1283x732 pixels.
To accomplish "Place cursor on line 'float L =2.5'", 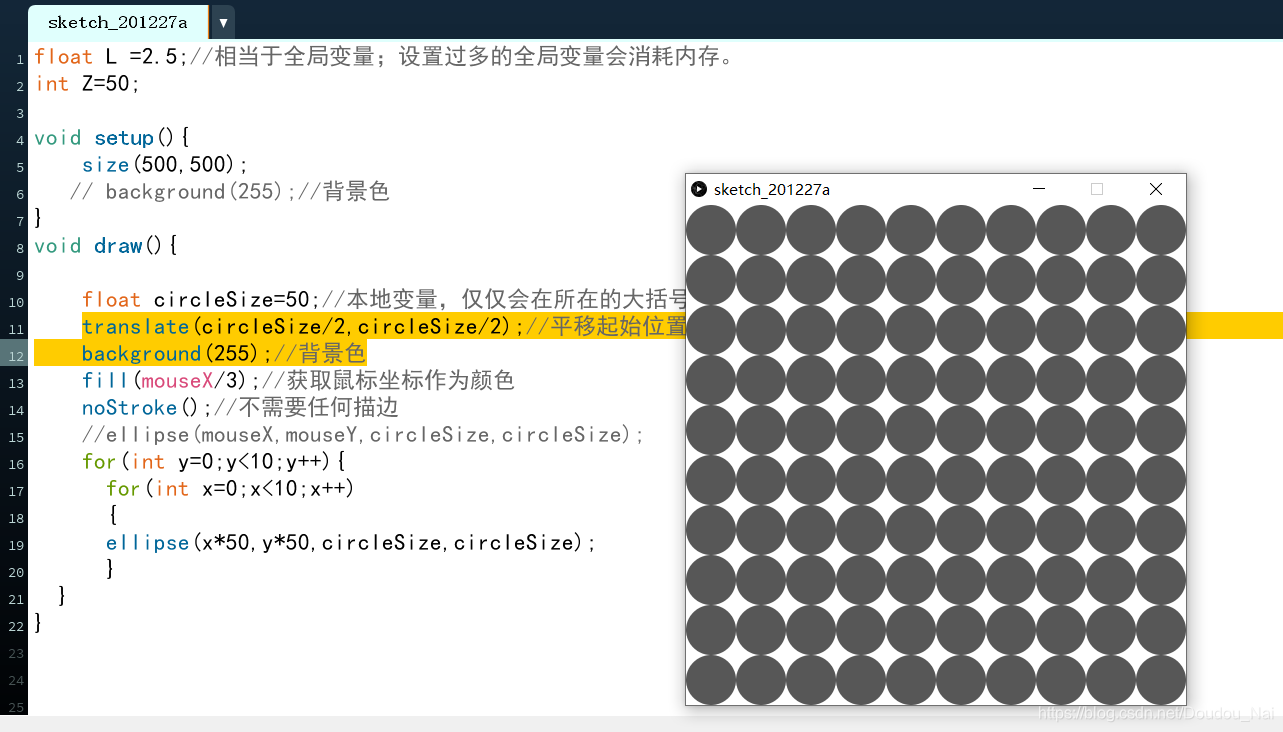I will pos(385,57).
